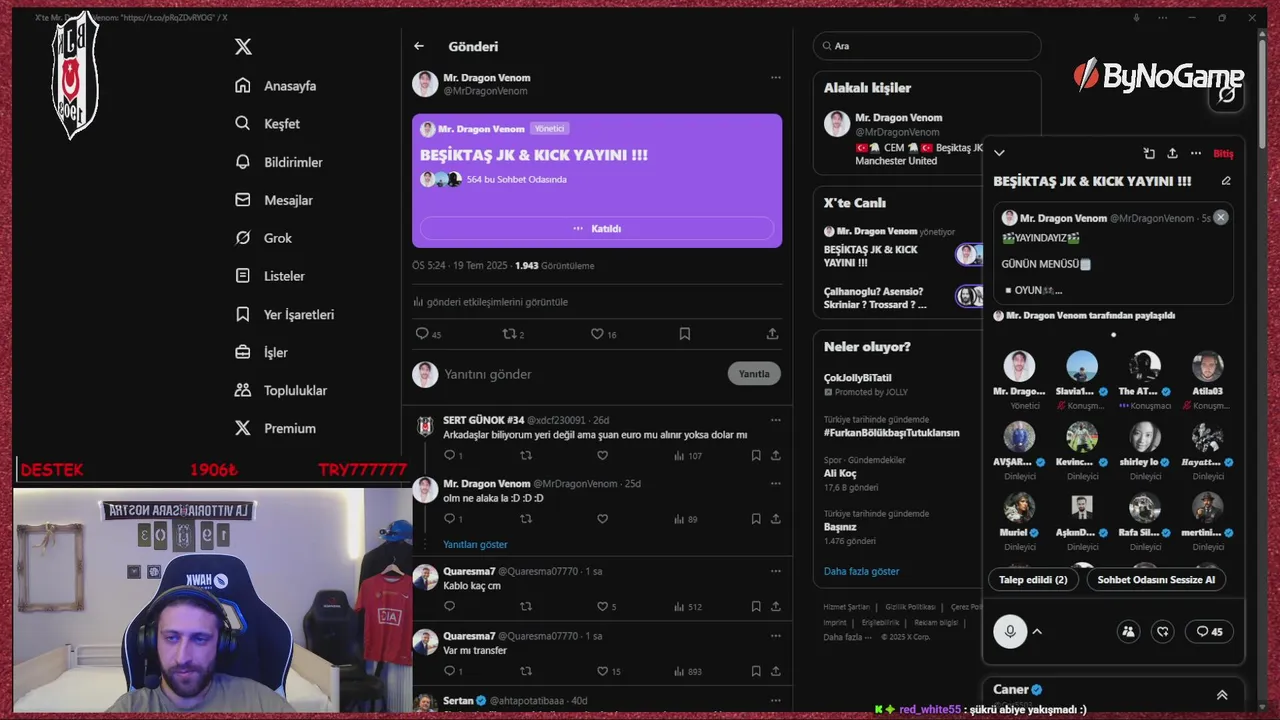The height and width of the screenshot is (720, 1280).
Task: Expand microphone options caret in Space
Action: tap(1037, 631)
